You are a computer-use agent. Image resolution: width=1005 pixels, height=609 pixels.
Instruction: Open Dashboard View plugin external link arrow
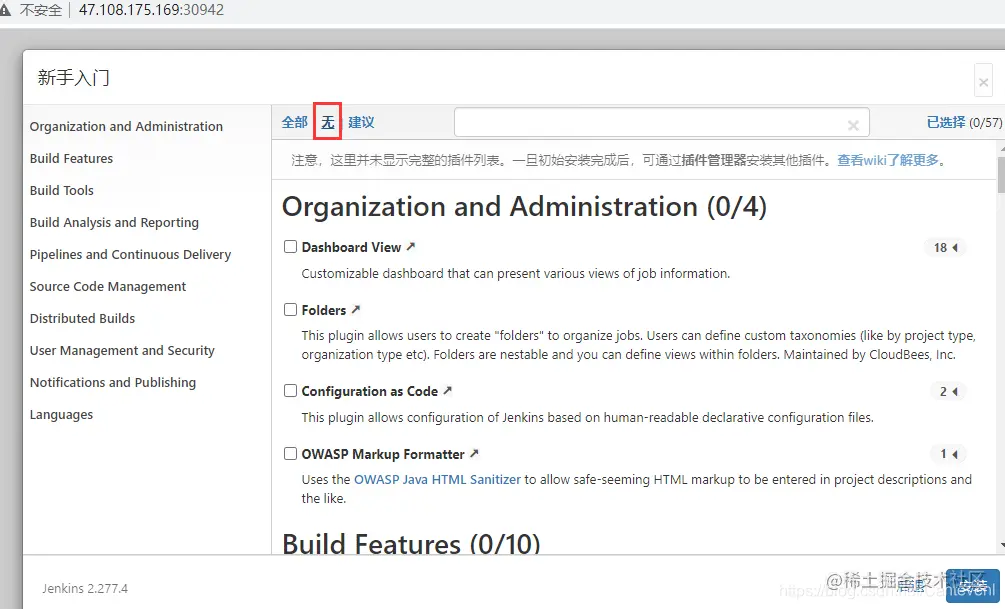click(x=411, y=246)
